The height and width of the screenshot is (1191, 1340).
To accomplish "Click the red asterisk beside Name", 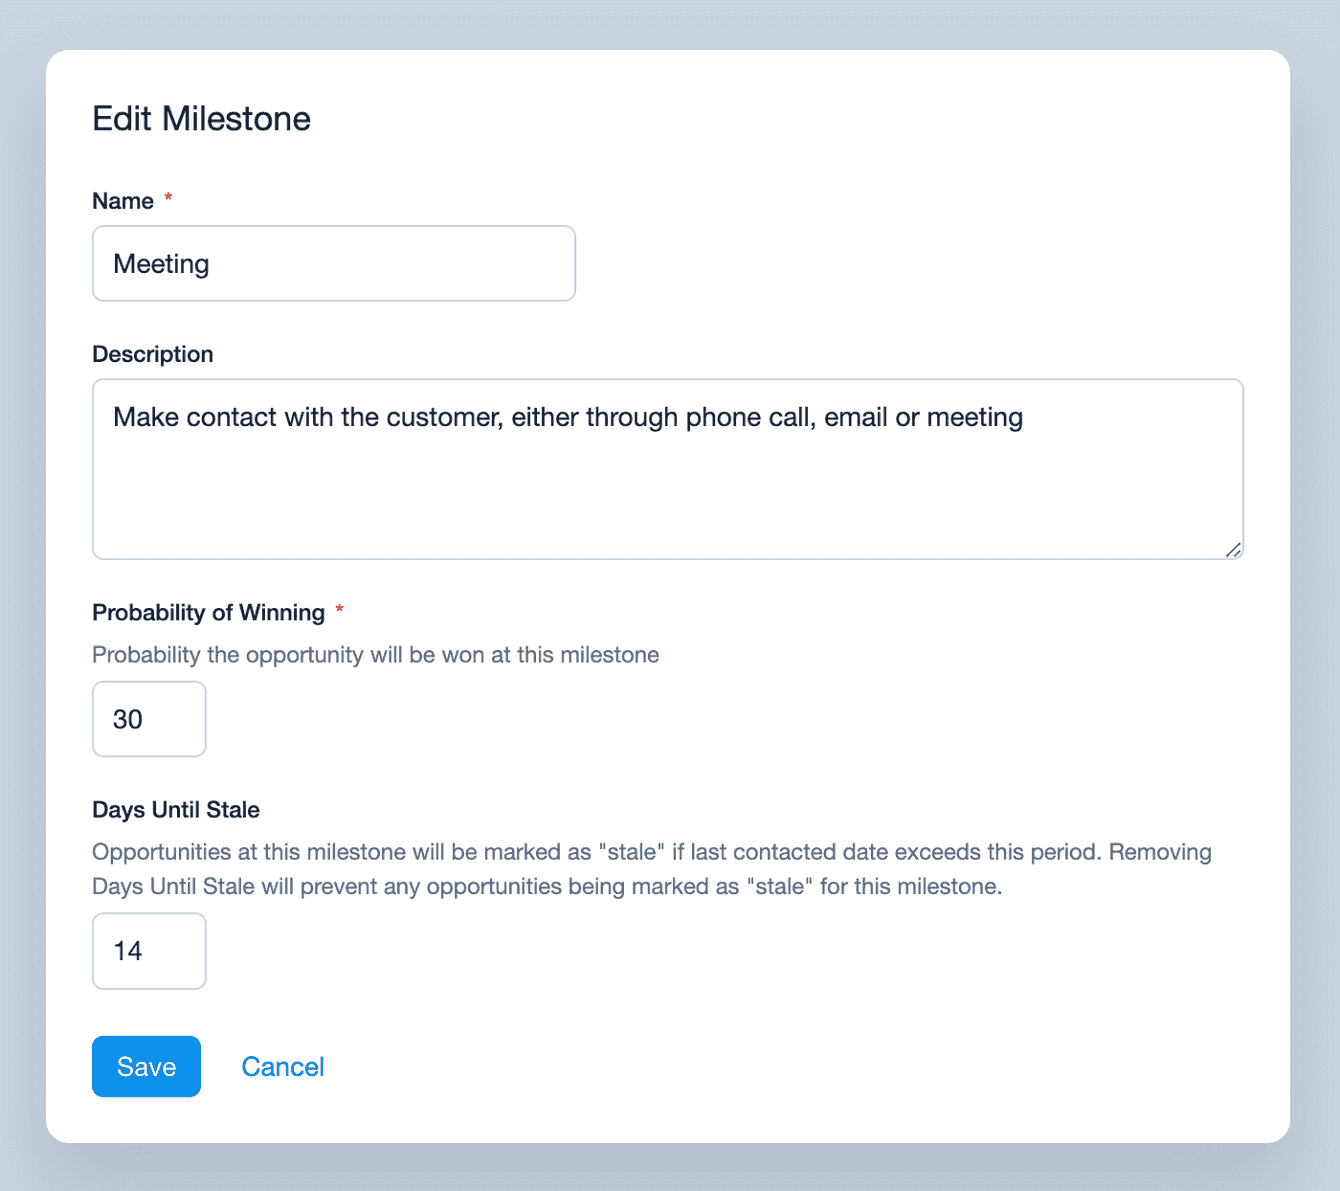I will [x=168, y=198].
